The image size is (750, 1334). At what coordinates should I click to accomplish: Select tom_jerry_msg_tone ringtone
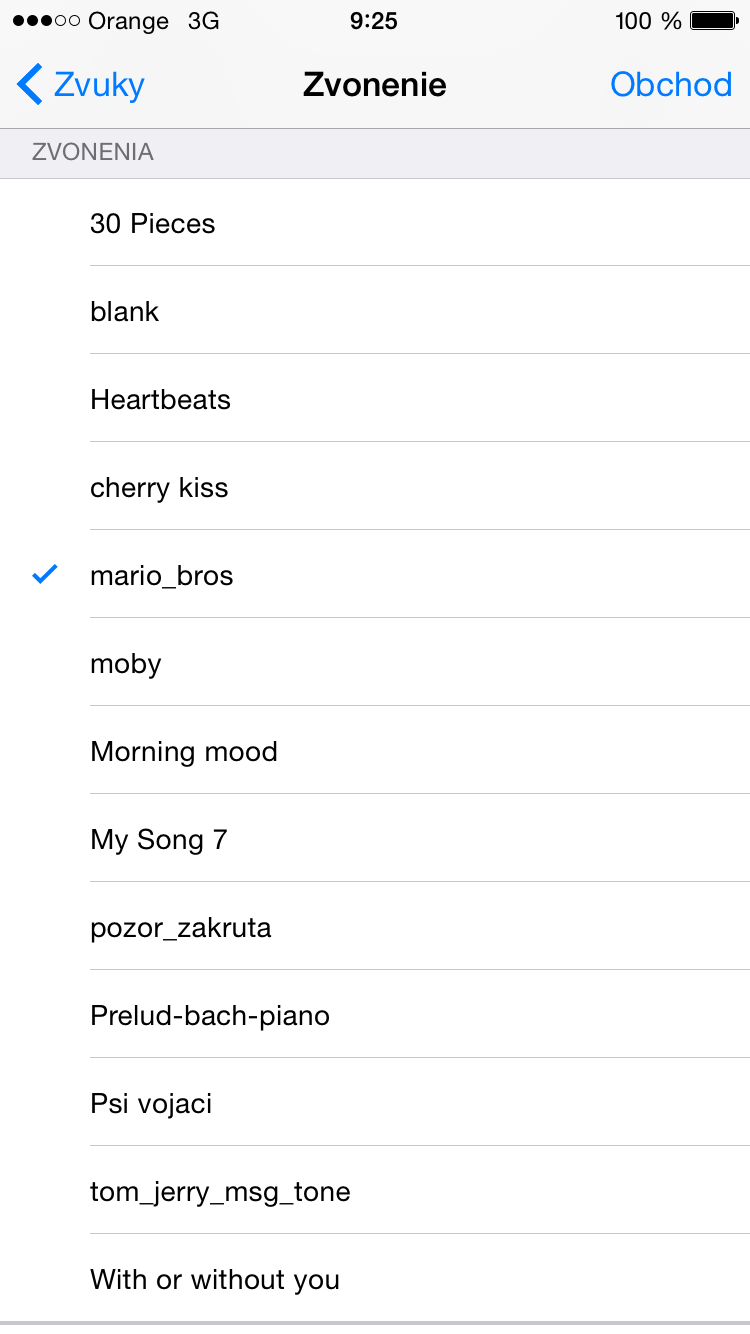coord(375,1191)
